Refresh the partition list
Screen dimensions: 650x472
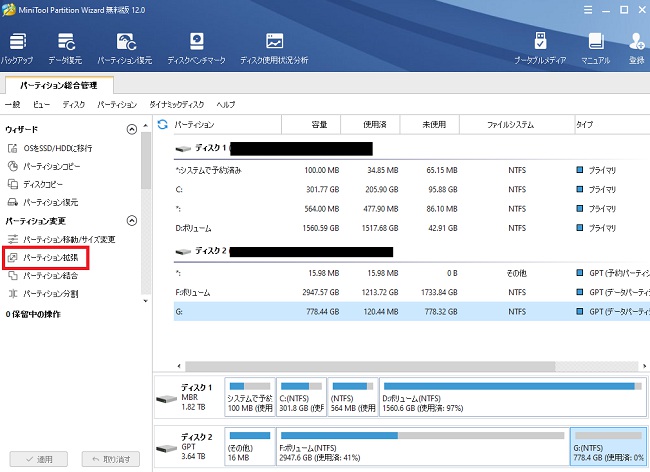tap(163, 124)
